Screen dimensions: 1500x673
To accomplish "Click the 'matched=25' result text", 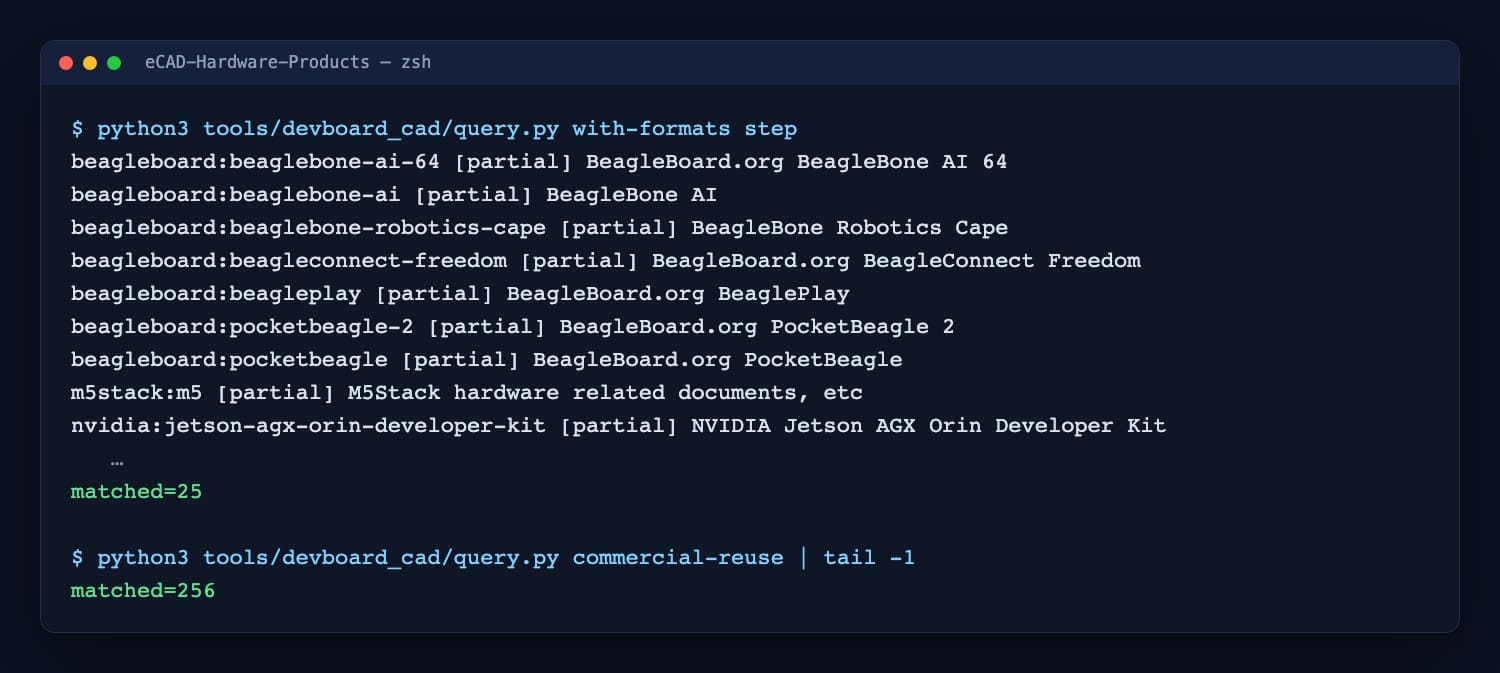I will click(x=137, y=492).
